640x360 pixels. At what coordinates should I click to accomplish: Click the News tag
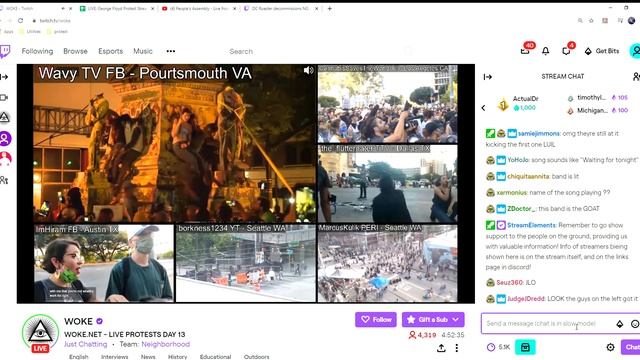[148, 357]
